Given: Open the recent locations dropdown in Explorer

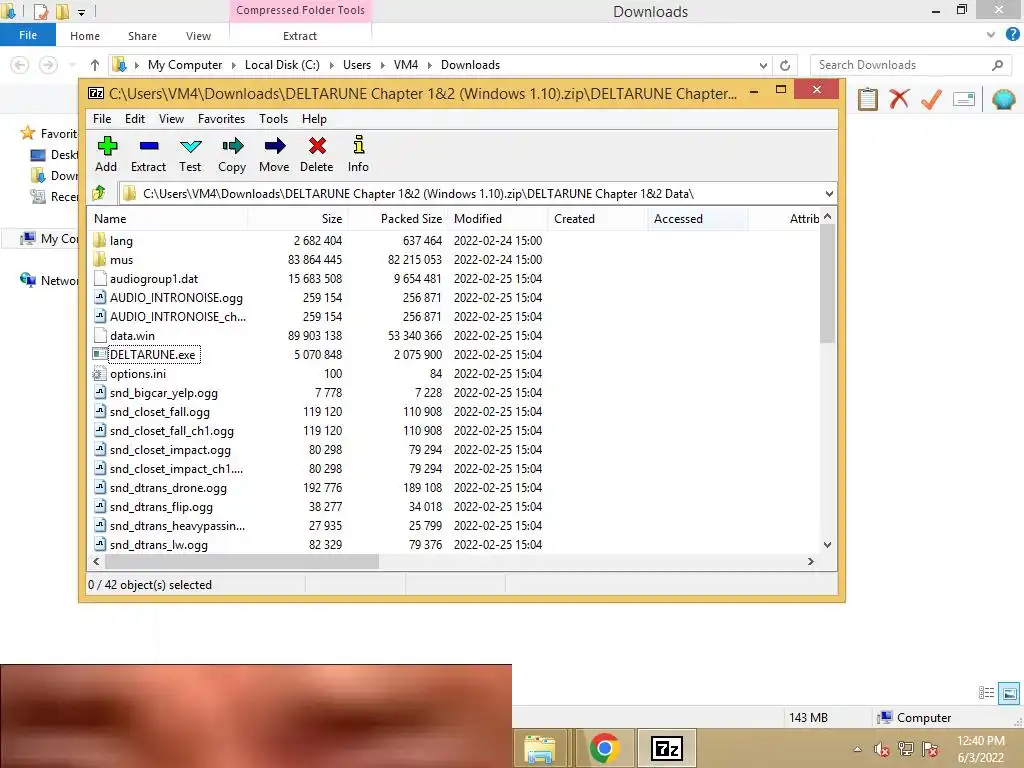Looking at the screenshot, I should click(72, 65).
